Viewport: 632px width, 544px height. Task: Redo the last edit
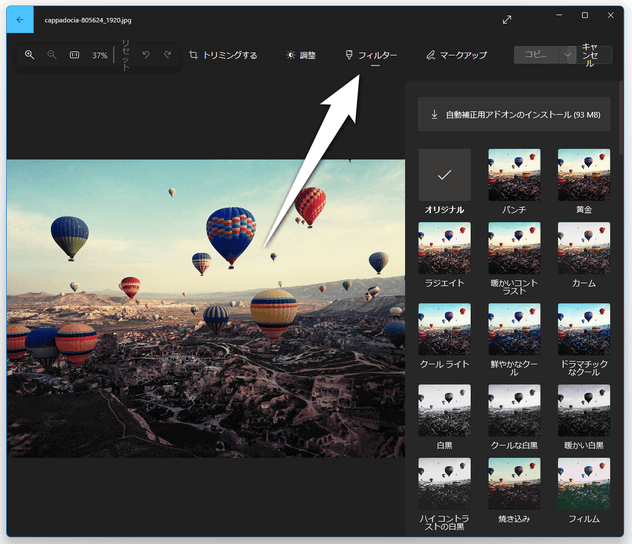click(x=168, y=54)
